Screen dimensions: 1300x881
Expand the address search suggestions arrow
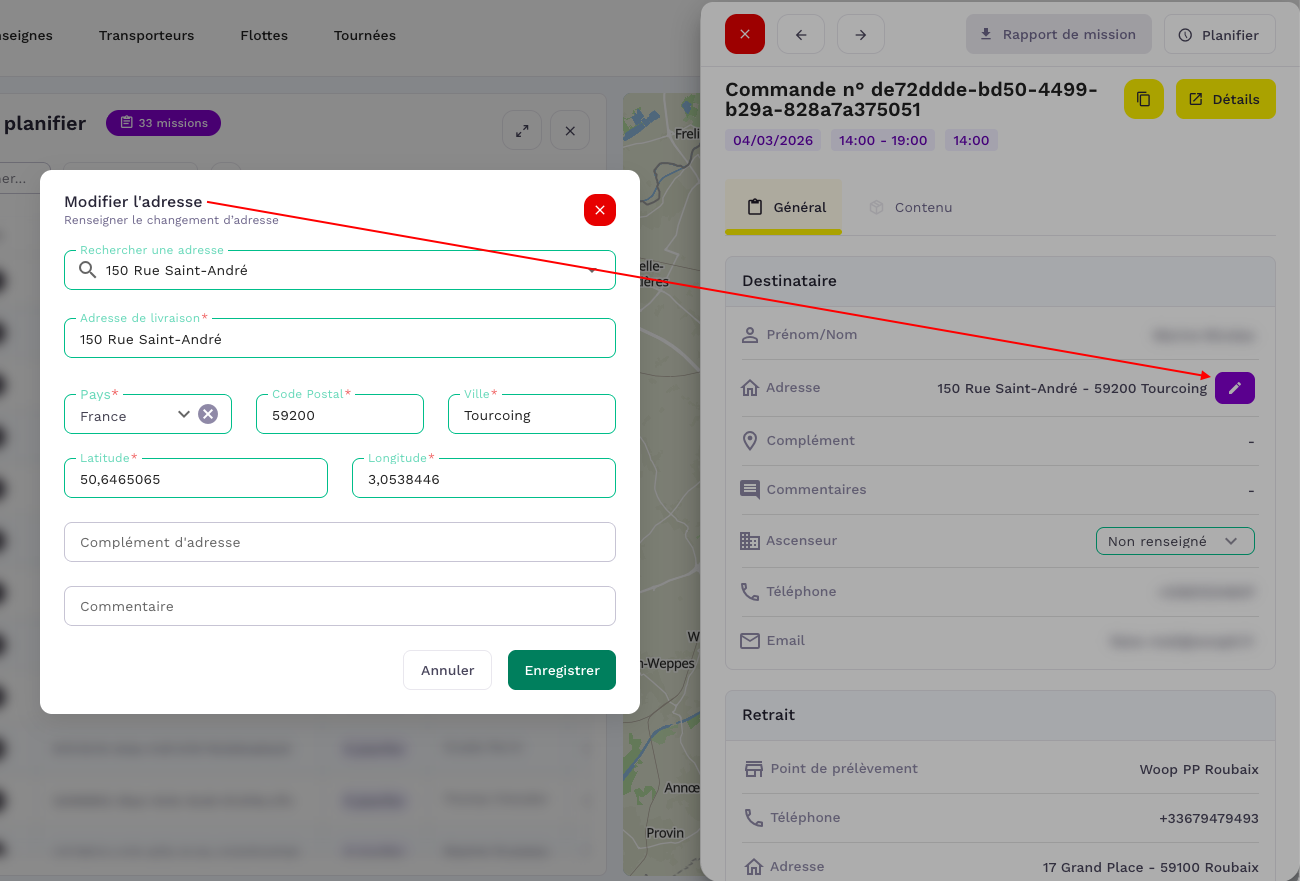tap(592, 270)
